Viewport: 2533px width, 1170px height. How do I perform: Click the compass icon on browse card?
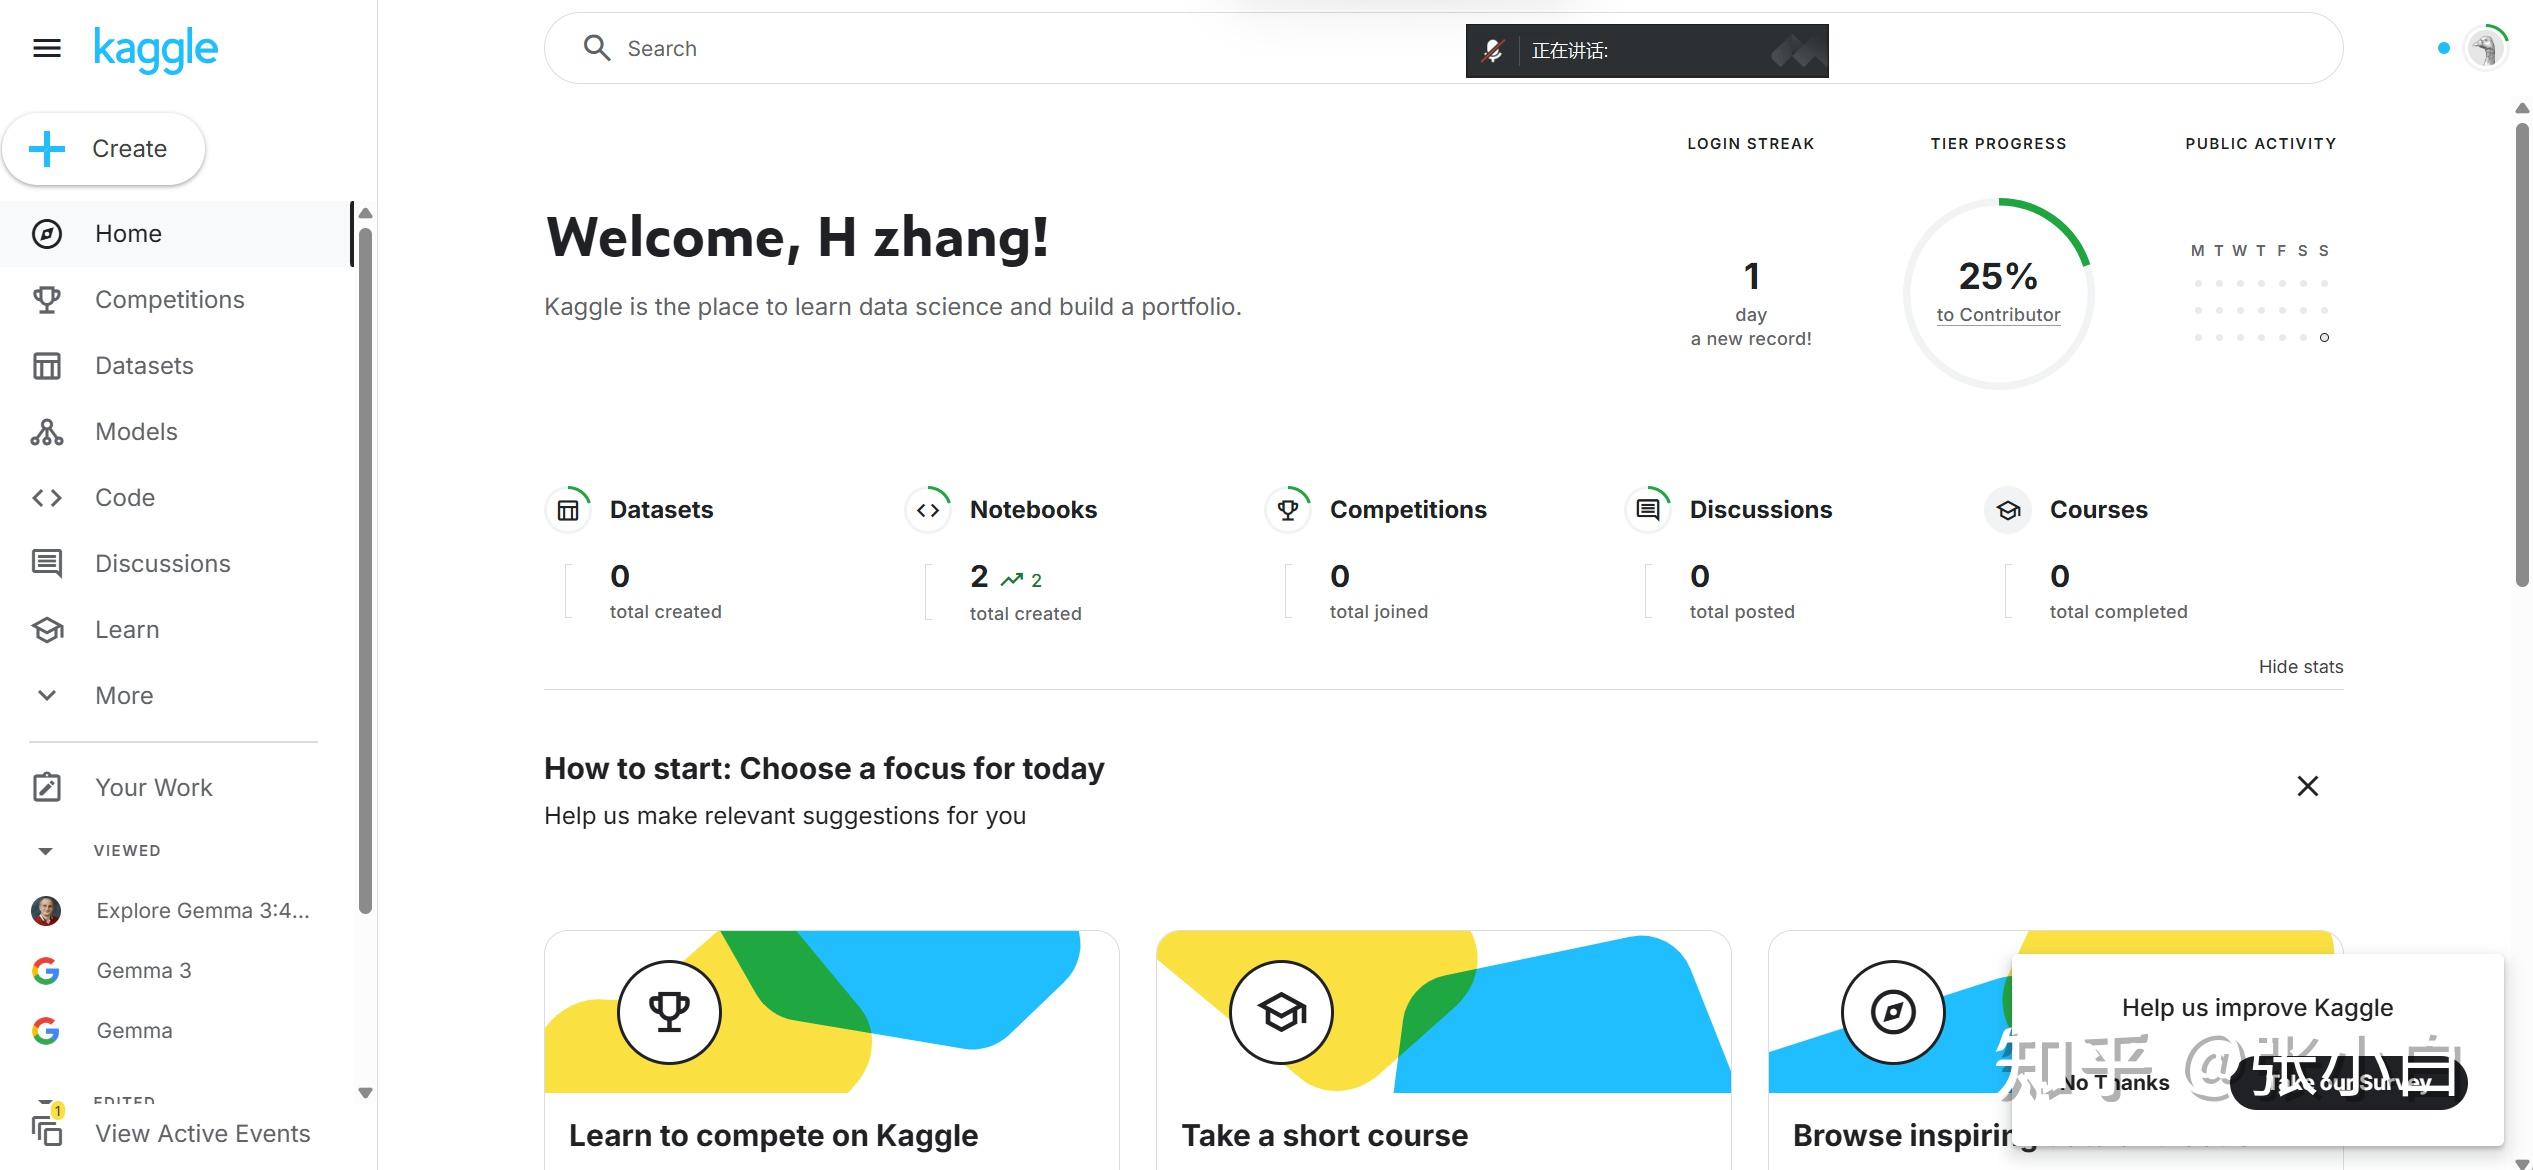pos(1892,1012)
